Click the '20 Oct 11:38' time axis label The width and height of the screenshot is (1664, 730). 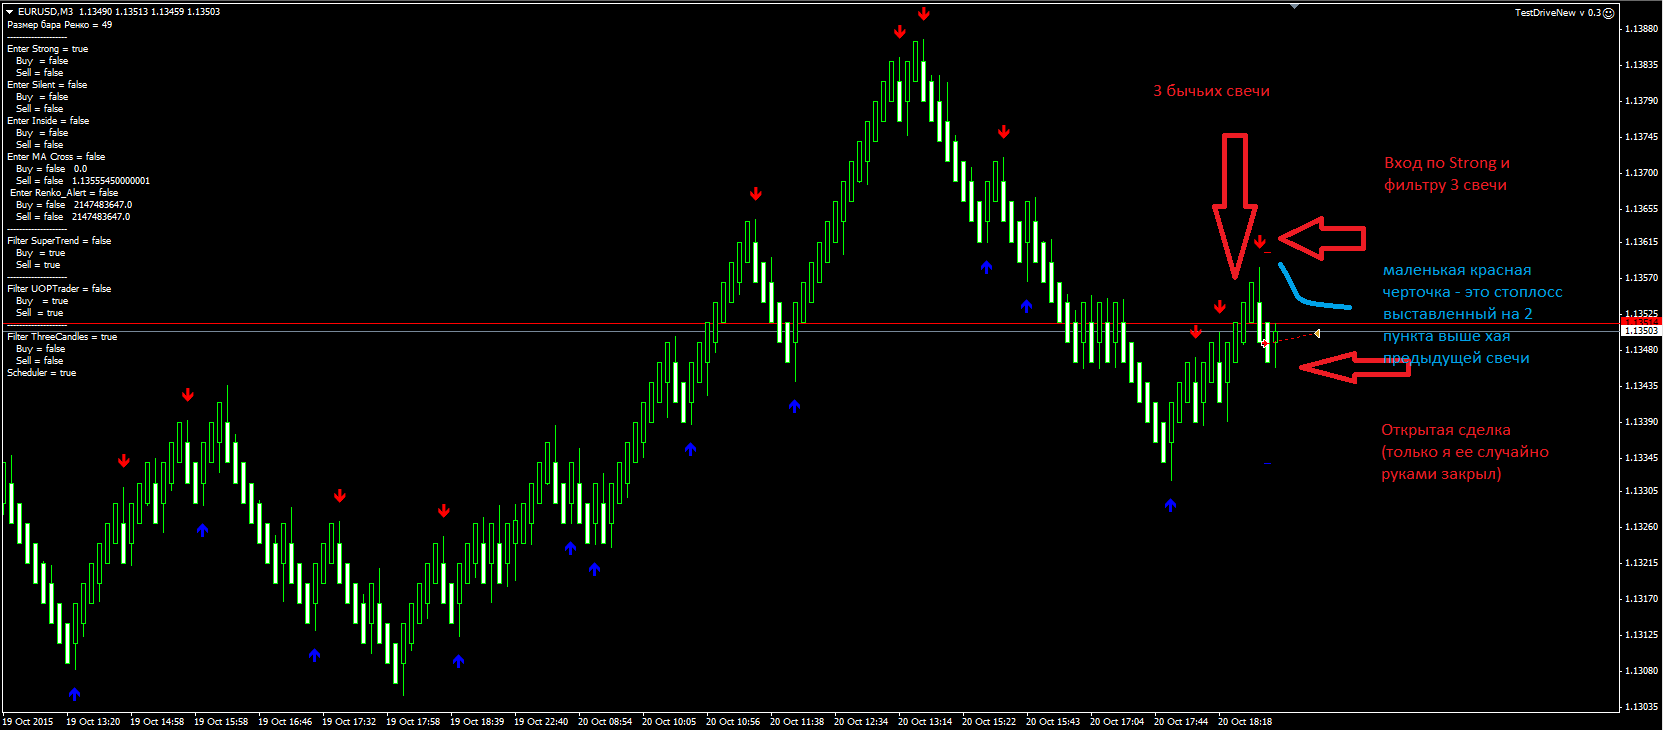pyautogui.click(x=797, y=722)
